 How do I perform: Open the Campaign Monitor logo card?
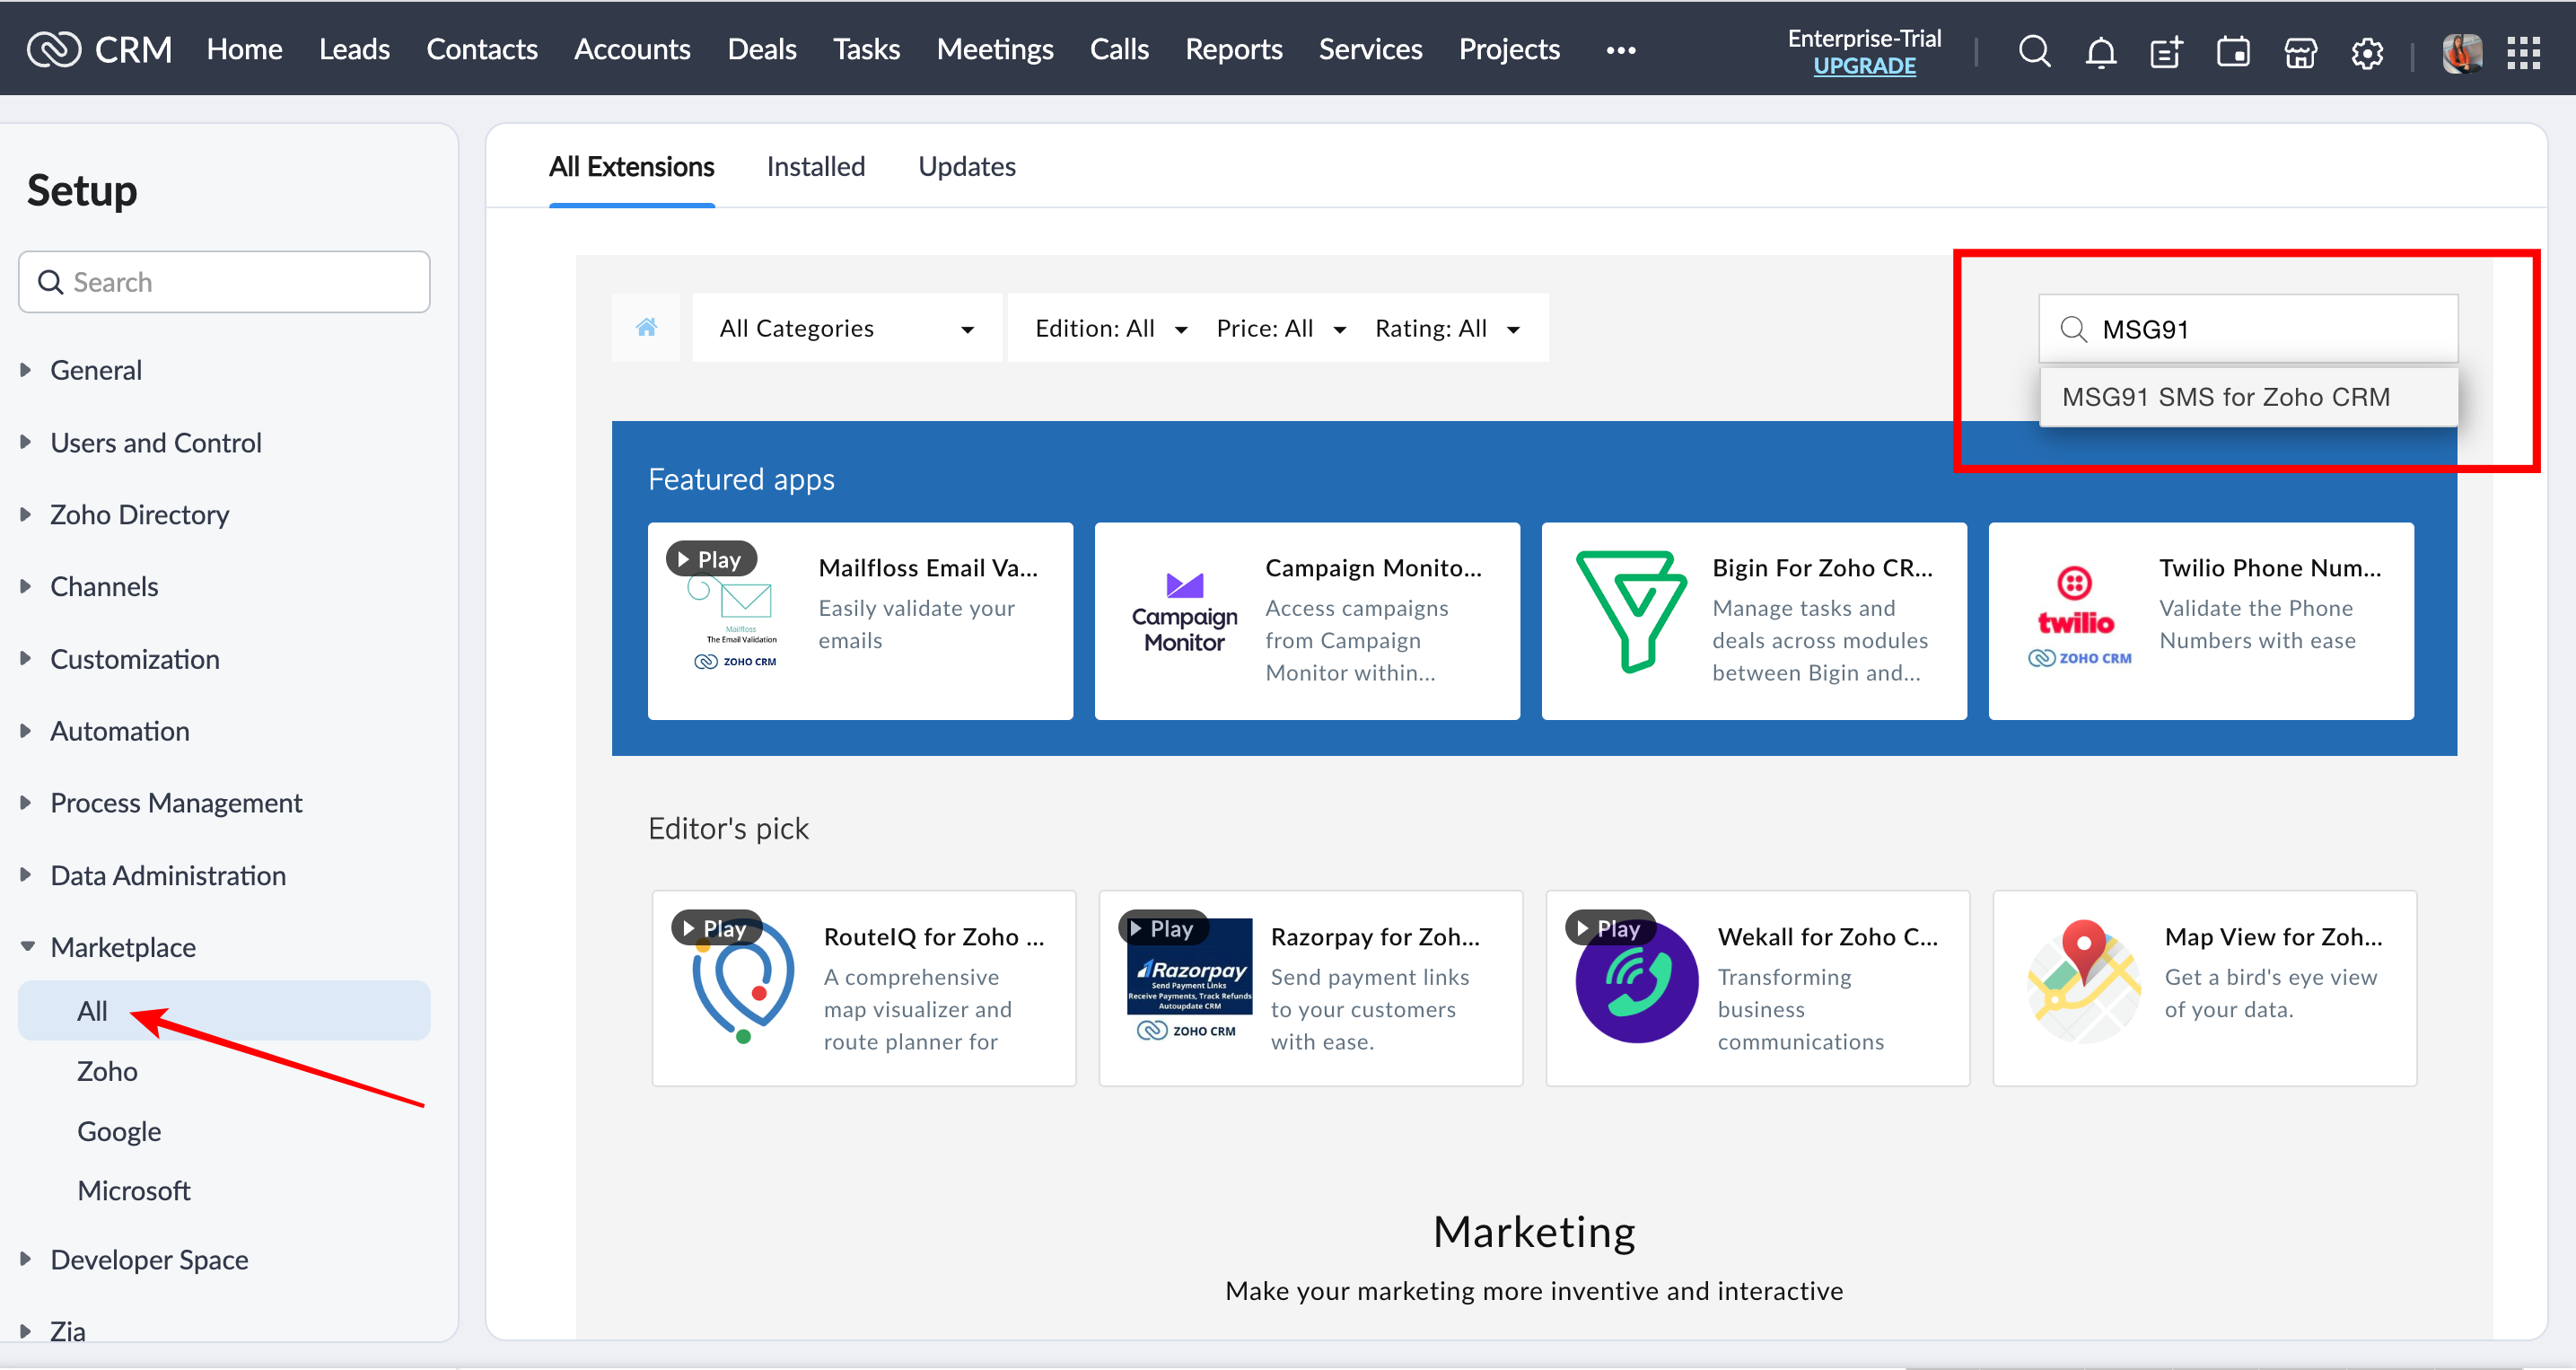pos(1184,613)
